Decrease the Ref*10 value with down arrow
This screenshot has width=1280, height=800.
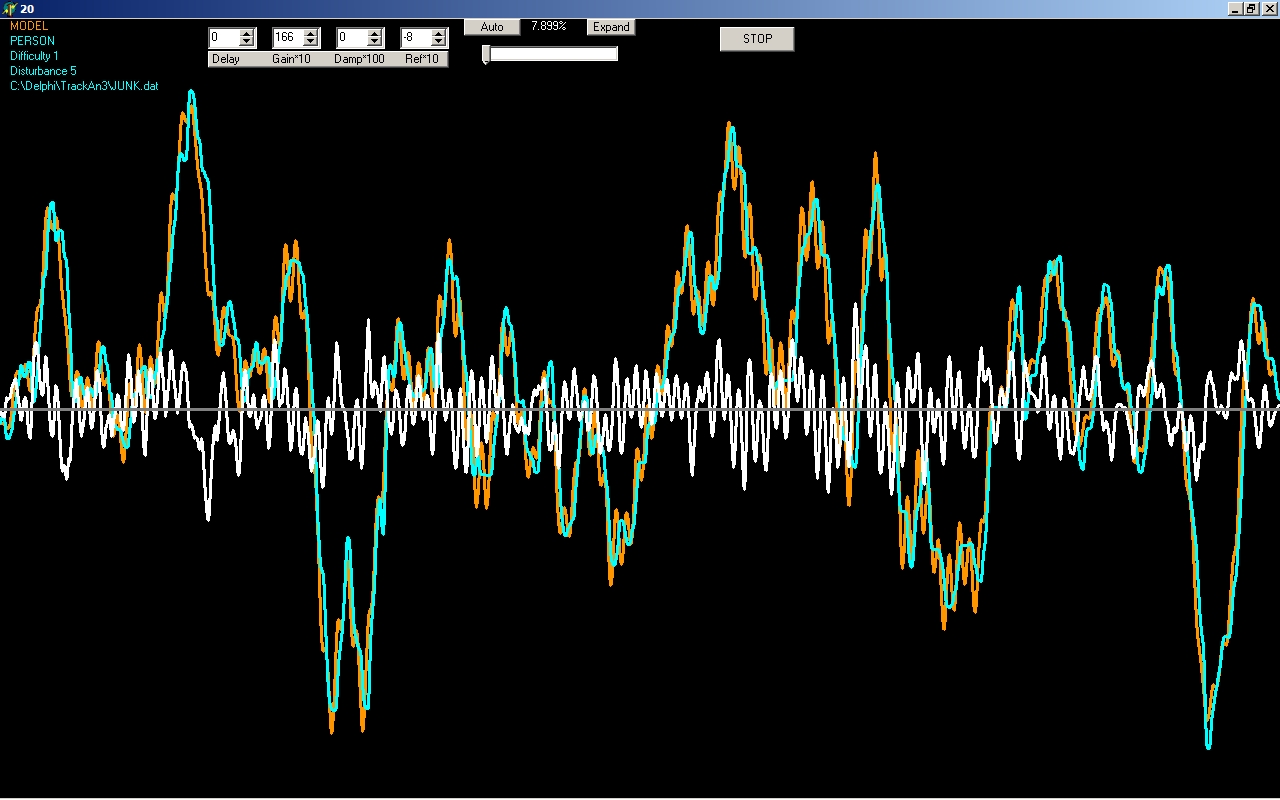click(x=438, y=42)
